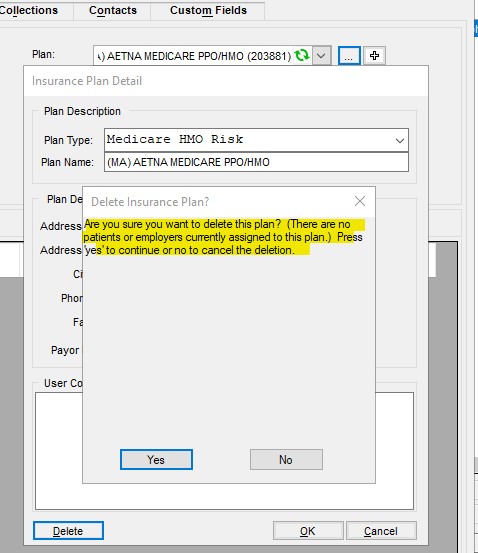478x553 pixels.
Task: Switch to the Contacts tab
Action: [x=113, y=10]
